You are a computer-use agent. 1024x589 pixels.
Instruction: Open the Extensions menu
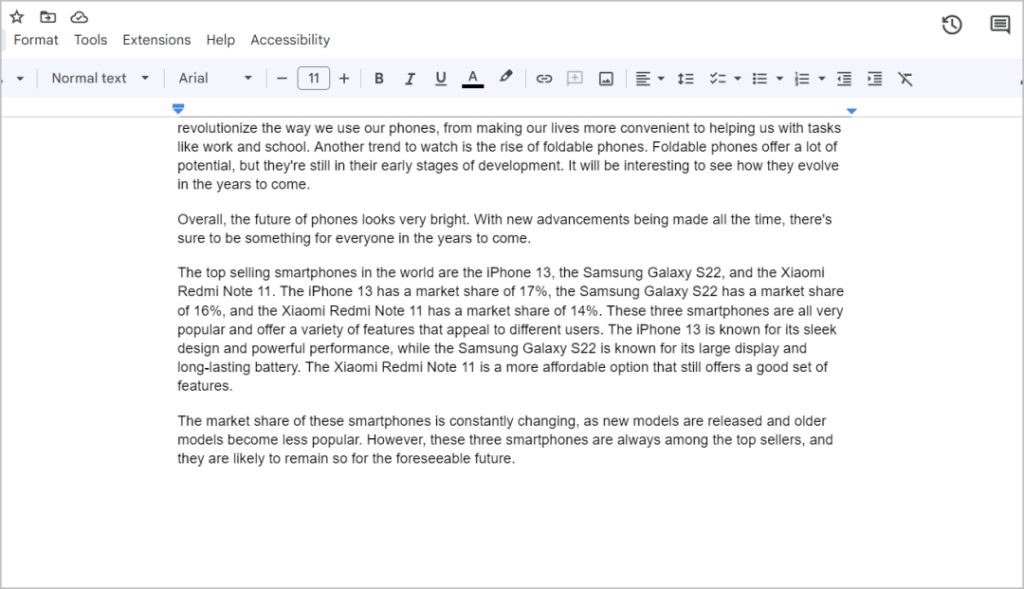157,40
